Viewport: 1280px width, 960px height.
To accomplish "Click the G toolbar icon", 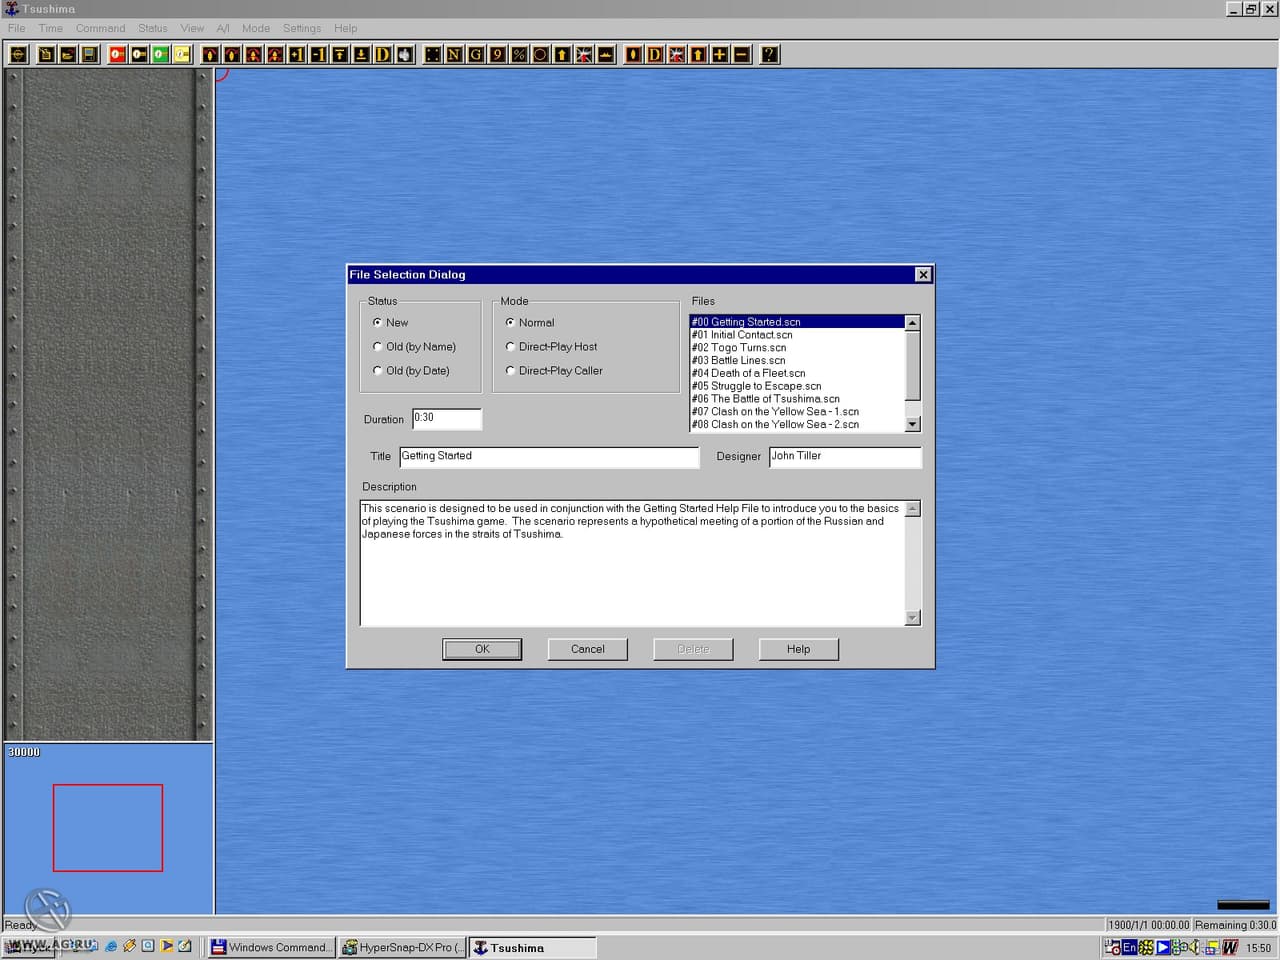I will point(476,54).
